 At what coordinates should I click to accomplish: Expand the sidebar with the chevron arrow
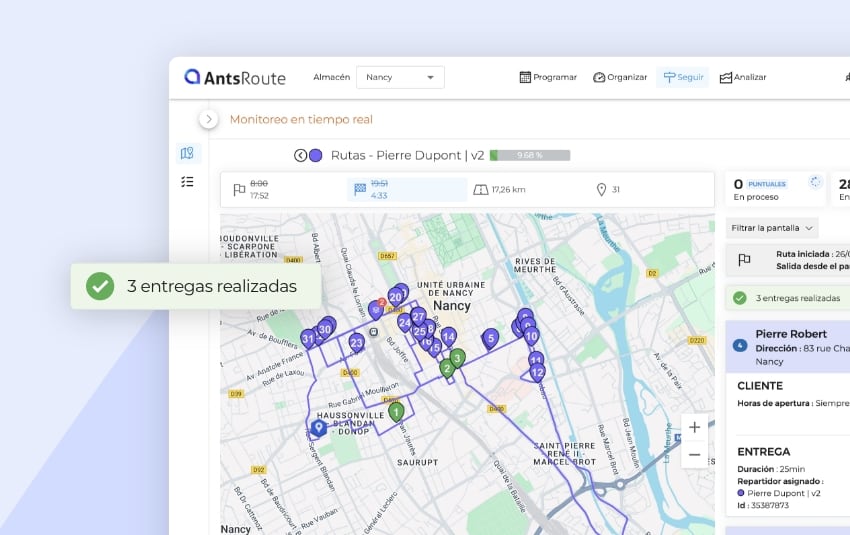(208, 120)
